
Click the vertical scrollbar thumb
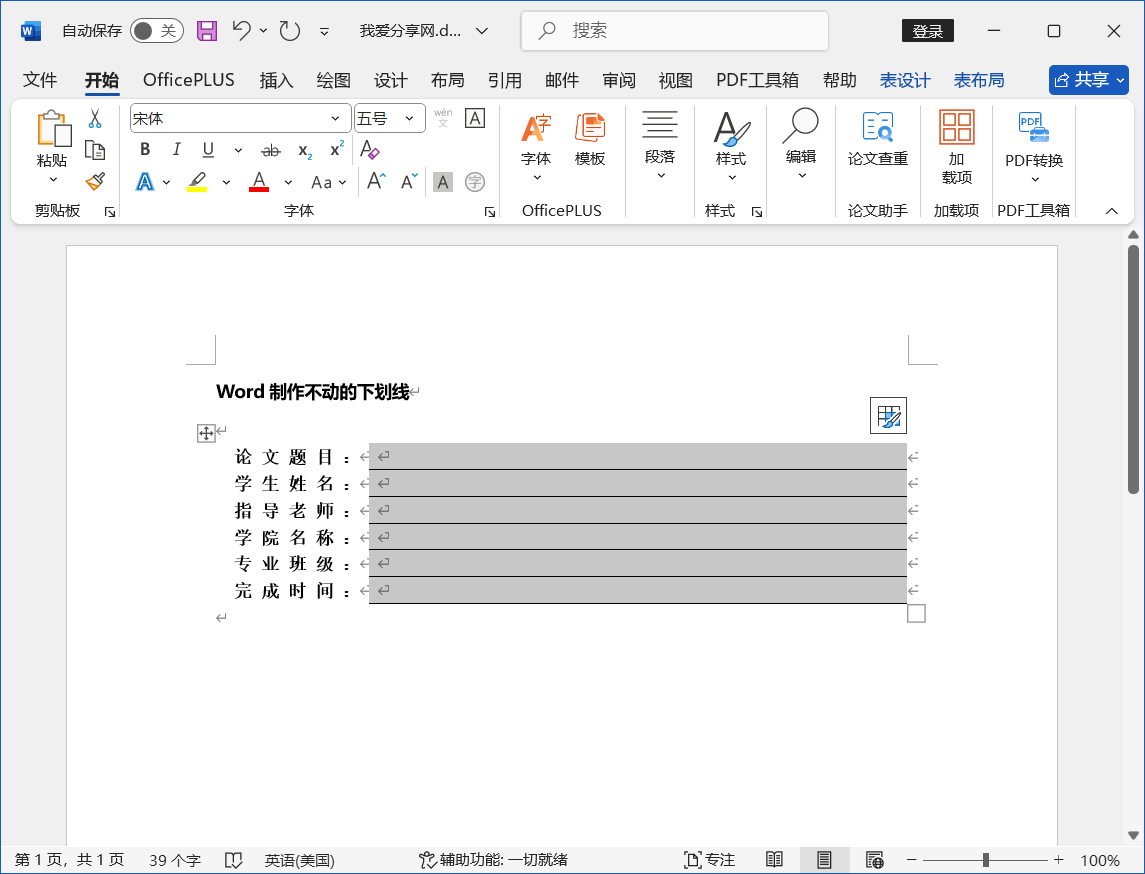point(1133,369)
